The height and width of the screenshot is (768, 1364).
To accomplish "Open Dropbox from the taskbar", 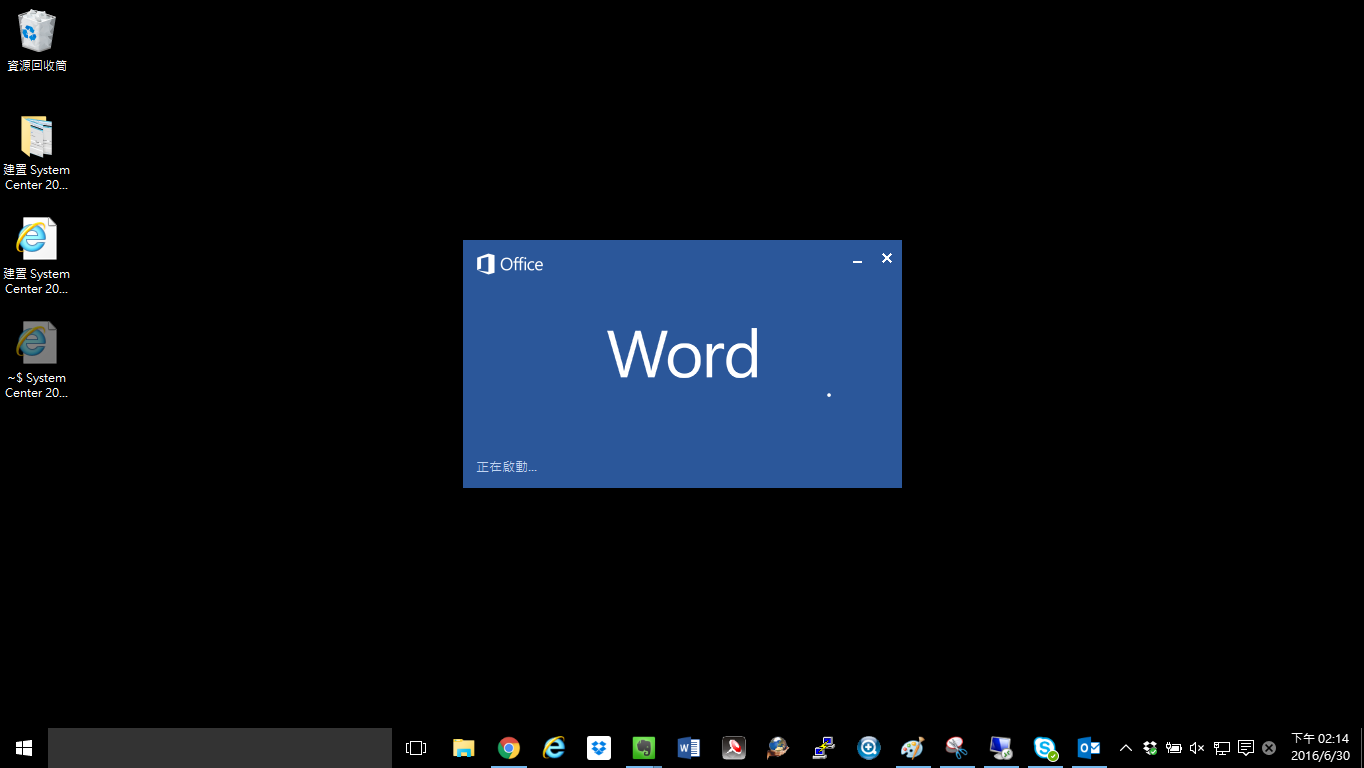I will [x=599, y=748].
